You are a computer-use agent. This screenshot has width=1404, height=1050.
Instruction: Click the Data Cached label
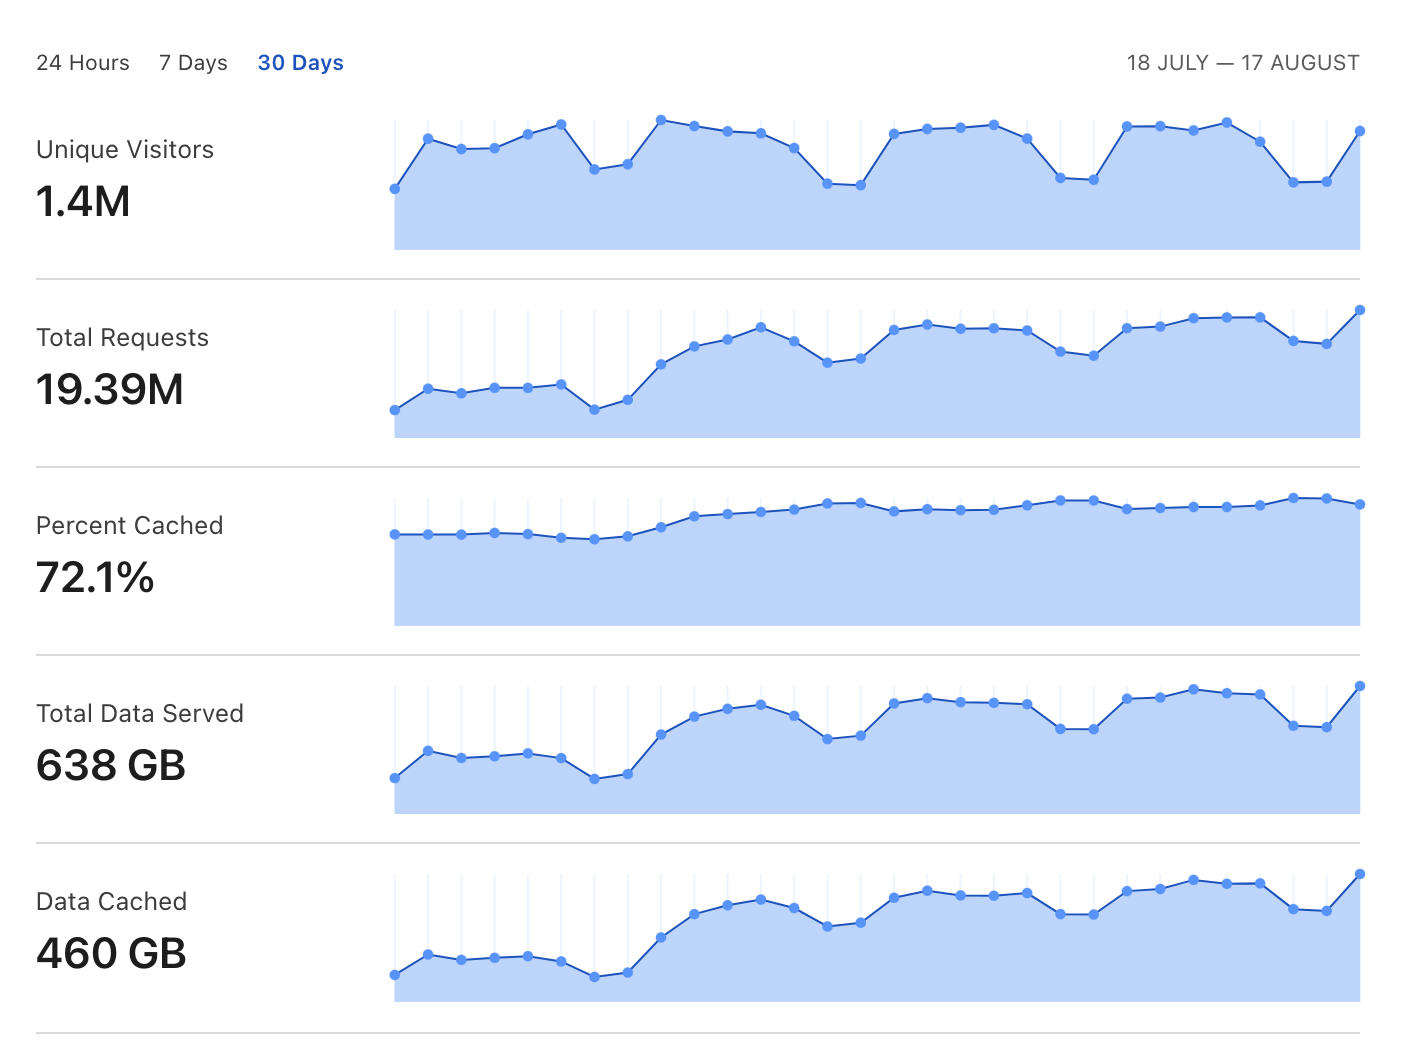click(112, 902)
